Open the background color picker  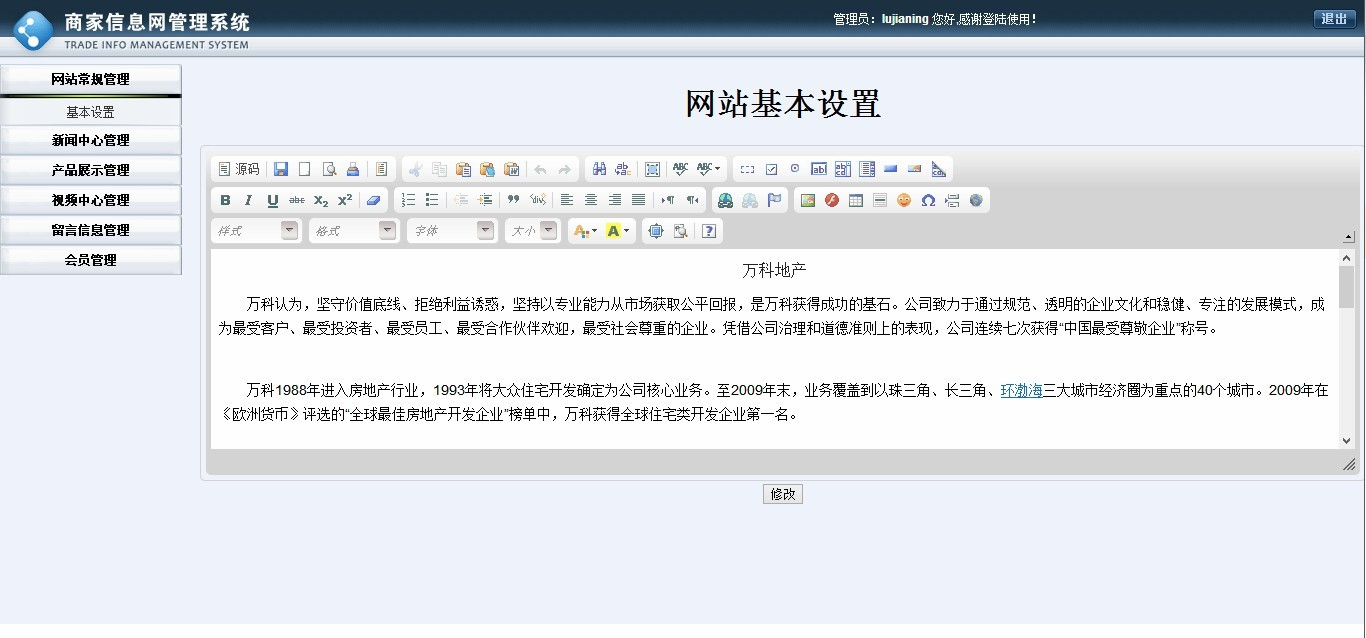tap(618, 231)
